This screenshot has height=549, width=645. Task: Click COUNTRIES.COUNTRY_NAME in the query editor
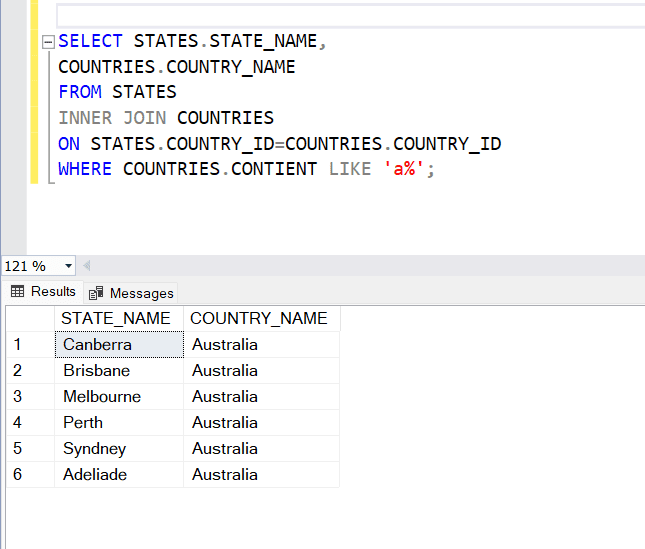177,67
